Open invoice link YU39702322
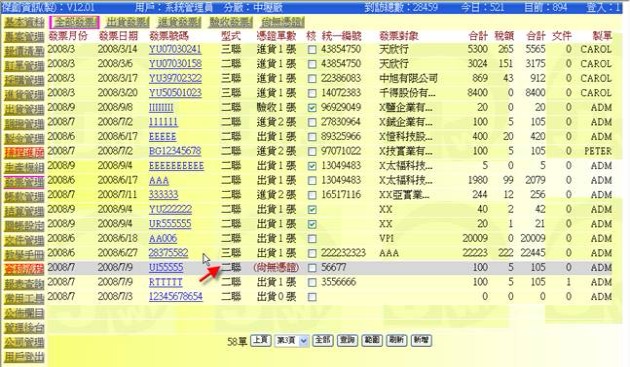The width and height of the screenshot is (630, 367). (x=175, y=79)
